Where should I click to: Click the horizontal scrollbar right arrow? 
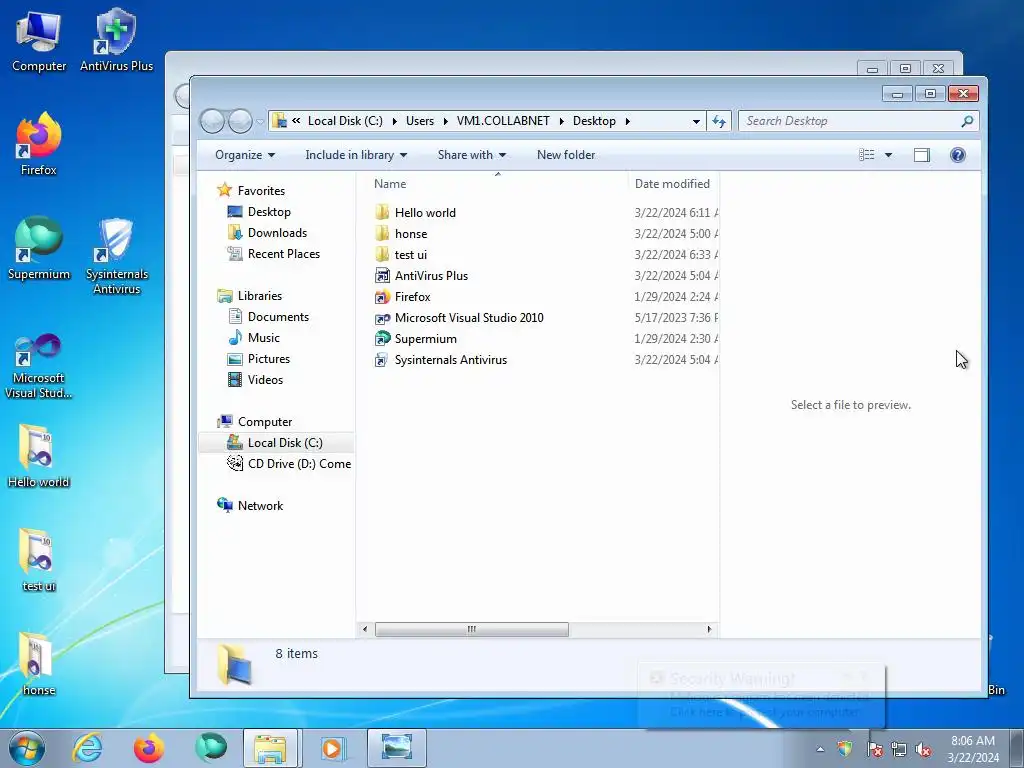(x=709, y=629)
